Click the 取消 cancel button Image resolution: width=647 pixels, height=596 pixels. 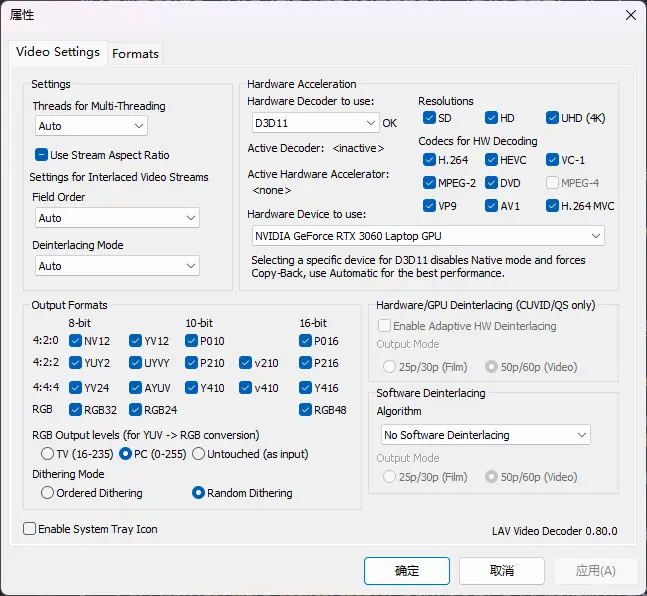pyautogui.click(x=501, y=571)
